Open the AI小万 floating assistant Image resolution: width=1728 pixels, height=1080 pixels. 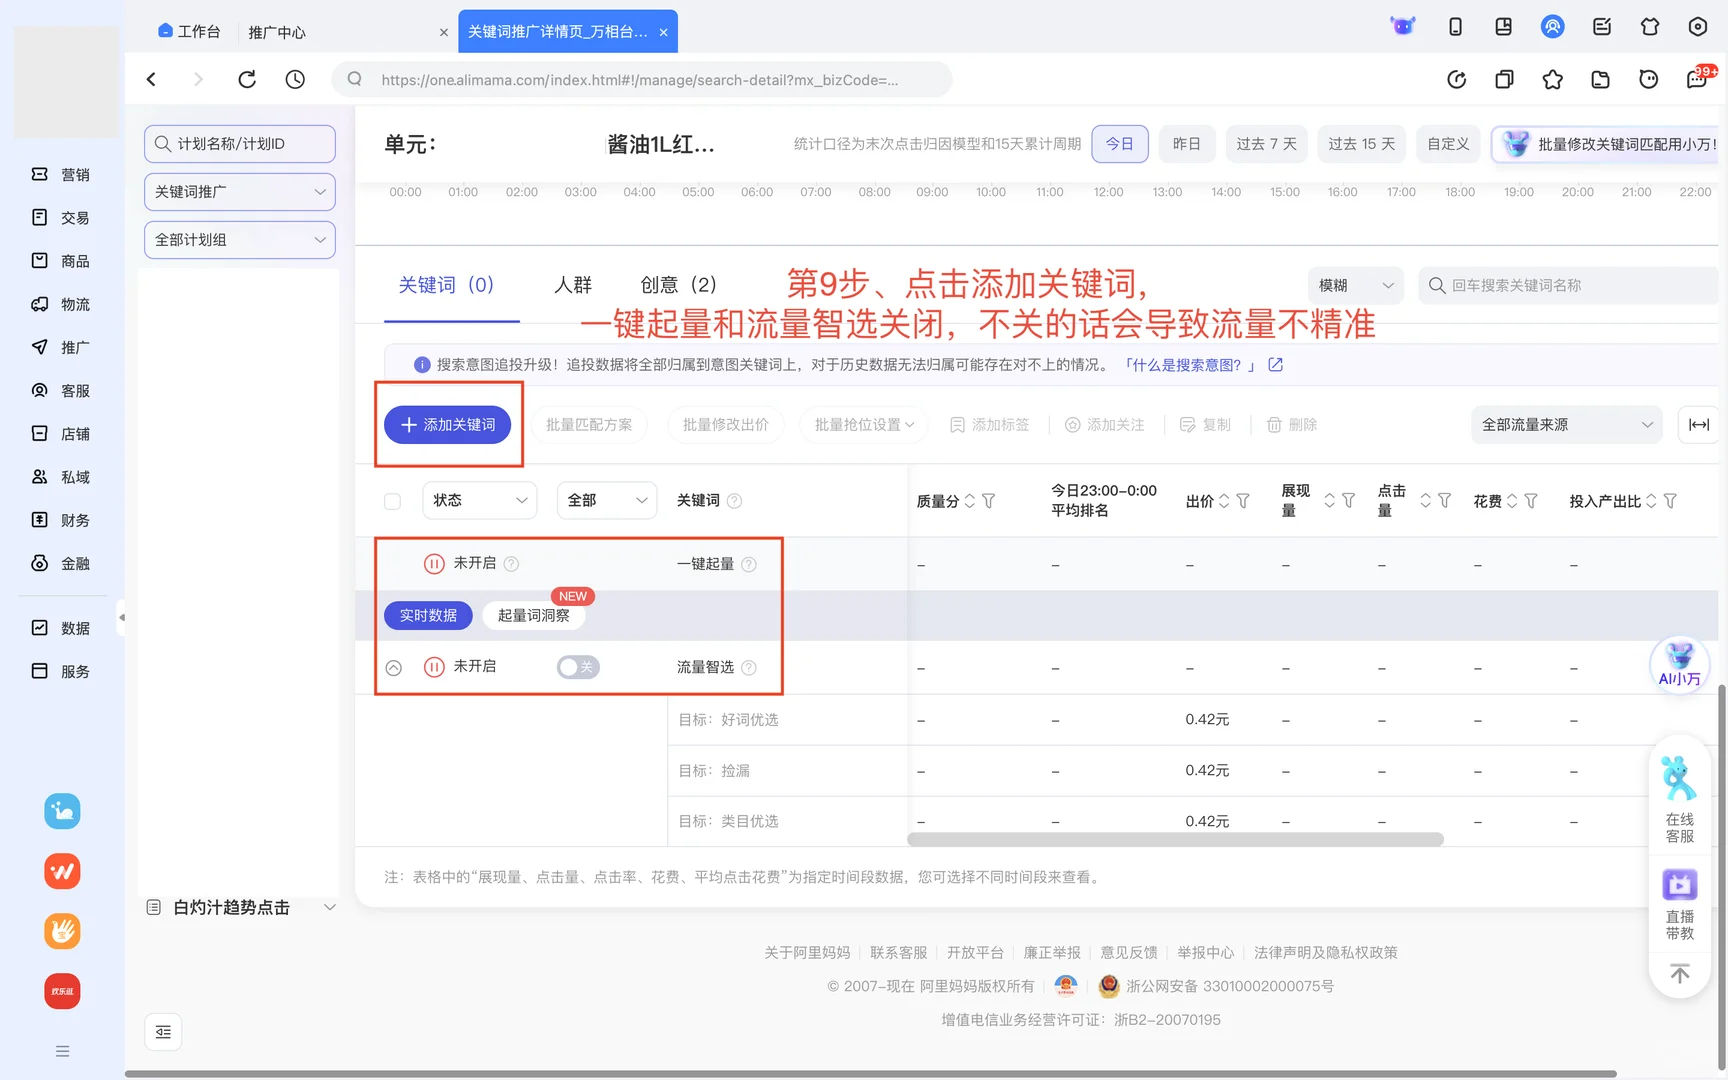(x=1679, y=663)
